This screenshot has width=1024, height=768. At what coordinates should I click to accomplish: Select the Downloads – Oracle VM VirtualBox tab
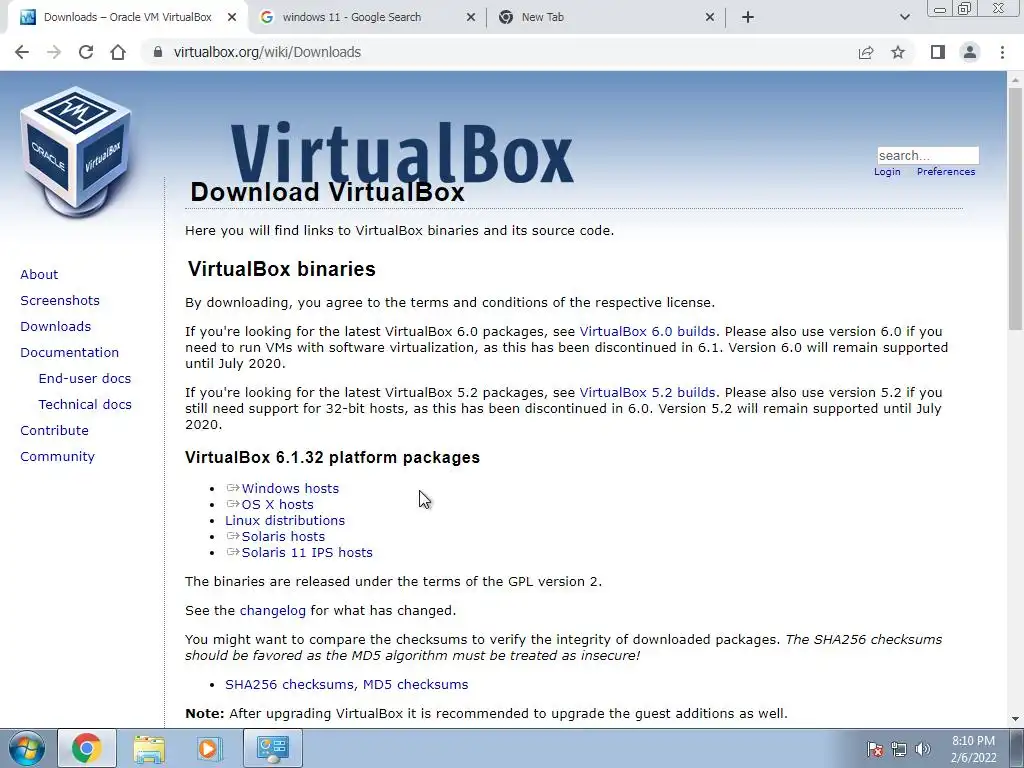click(x=129, y=18)
